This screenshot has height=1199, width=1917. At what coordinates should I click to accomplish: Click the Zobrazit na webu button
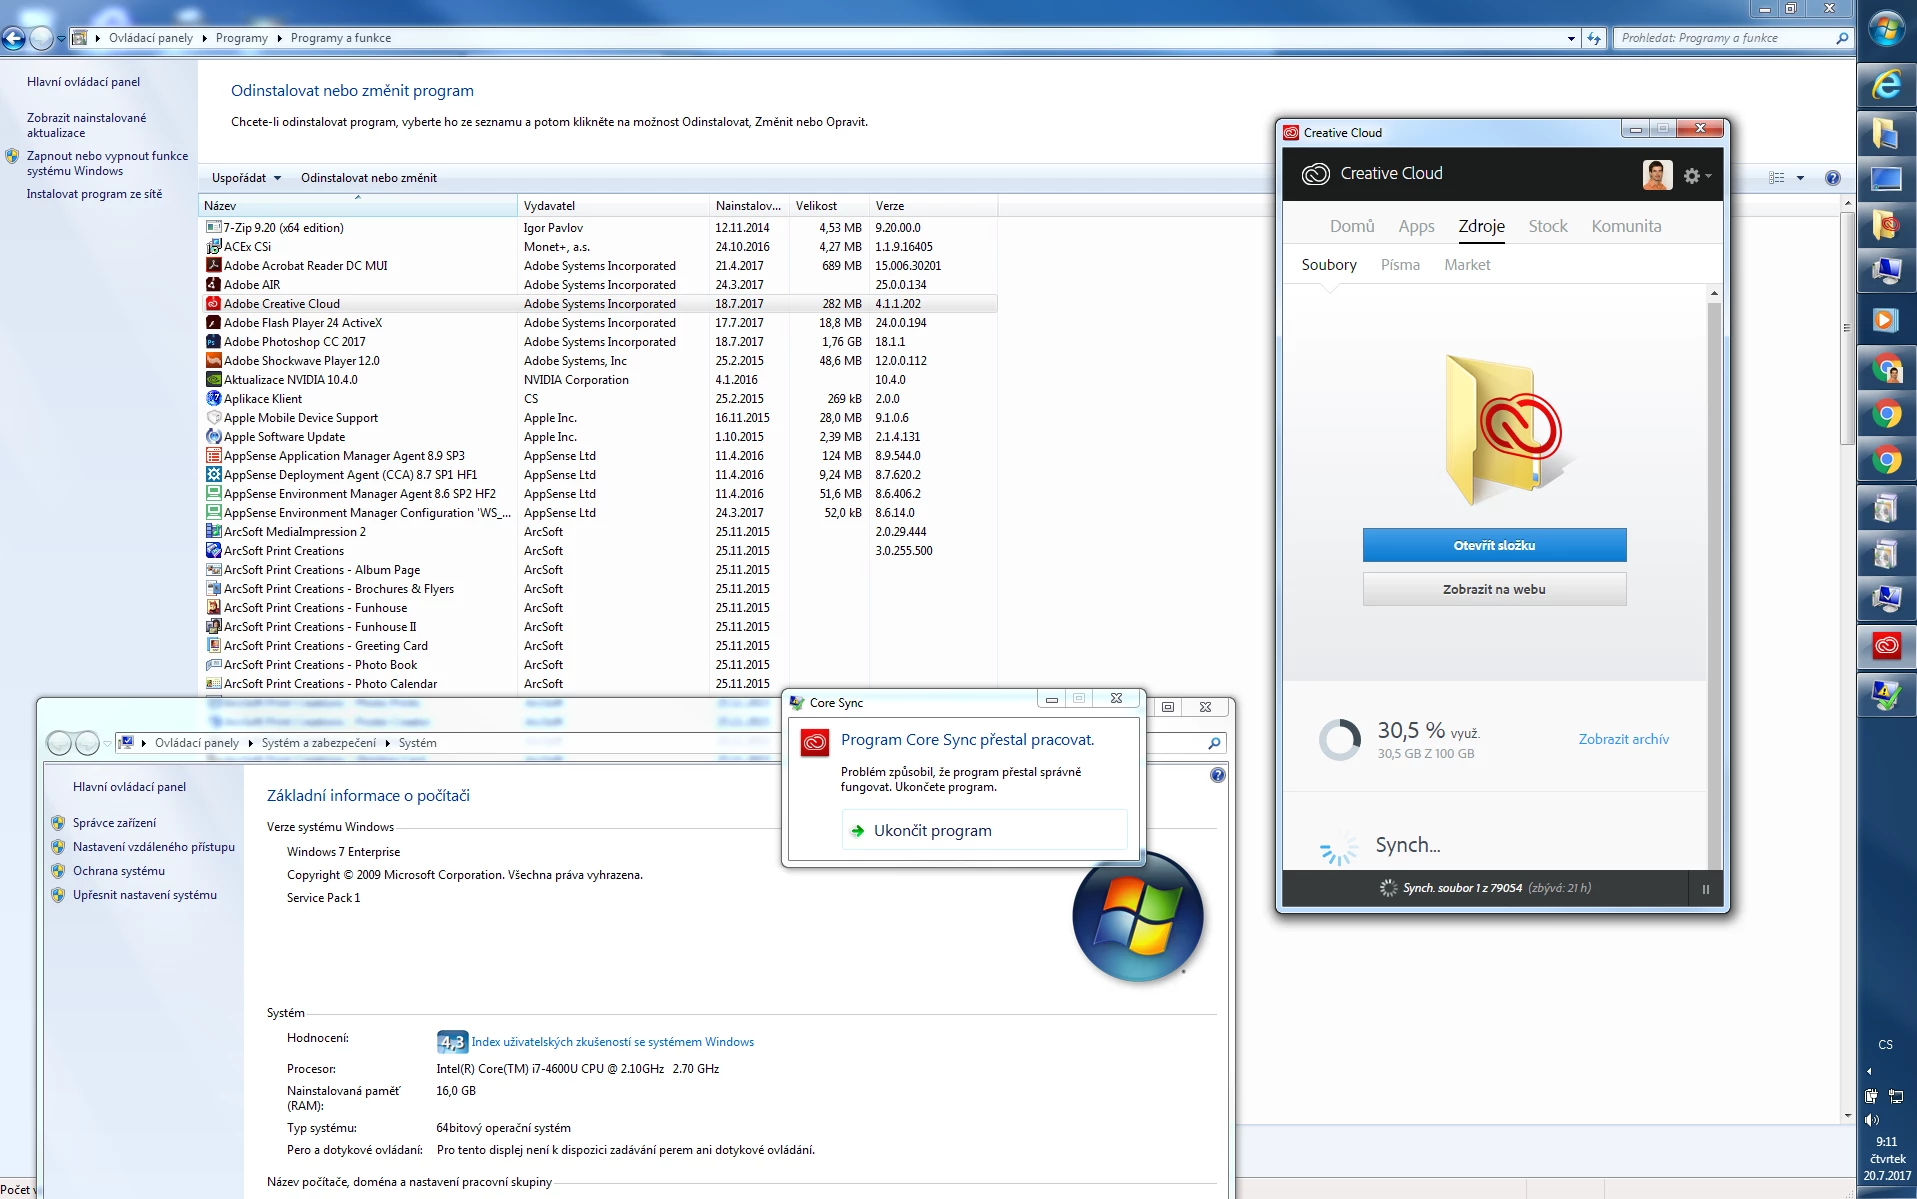point(1494,589)
